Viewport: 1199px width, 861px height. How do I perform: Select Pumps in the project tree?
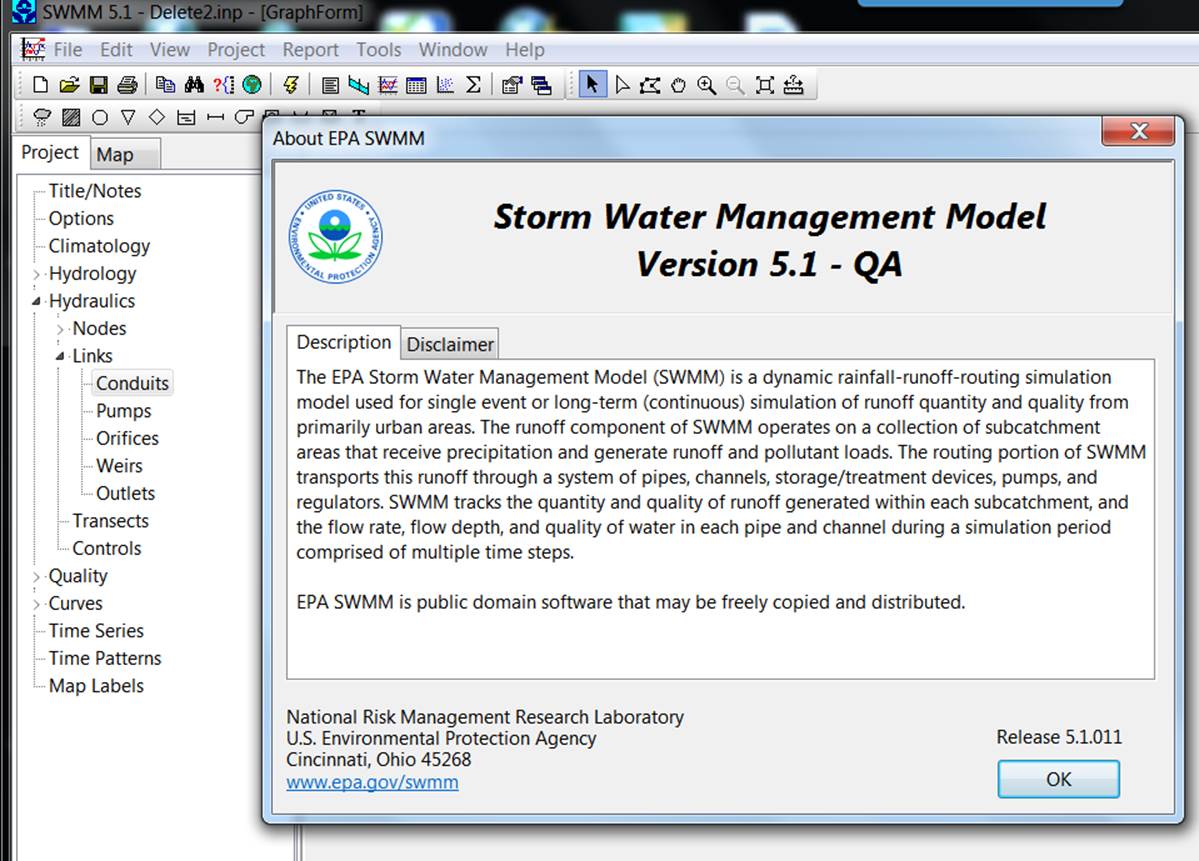[x=123, y=410]
